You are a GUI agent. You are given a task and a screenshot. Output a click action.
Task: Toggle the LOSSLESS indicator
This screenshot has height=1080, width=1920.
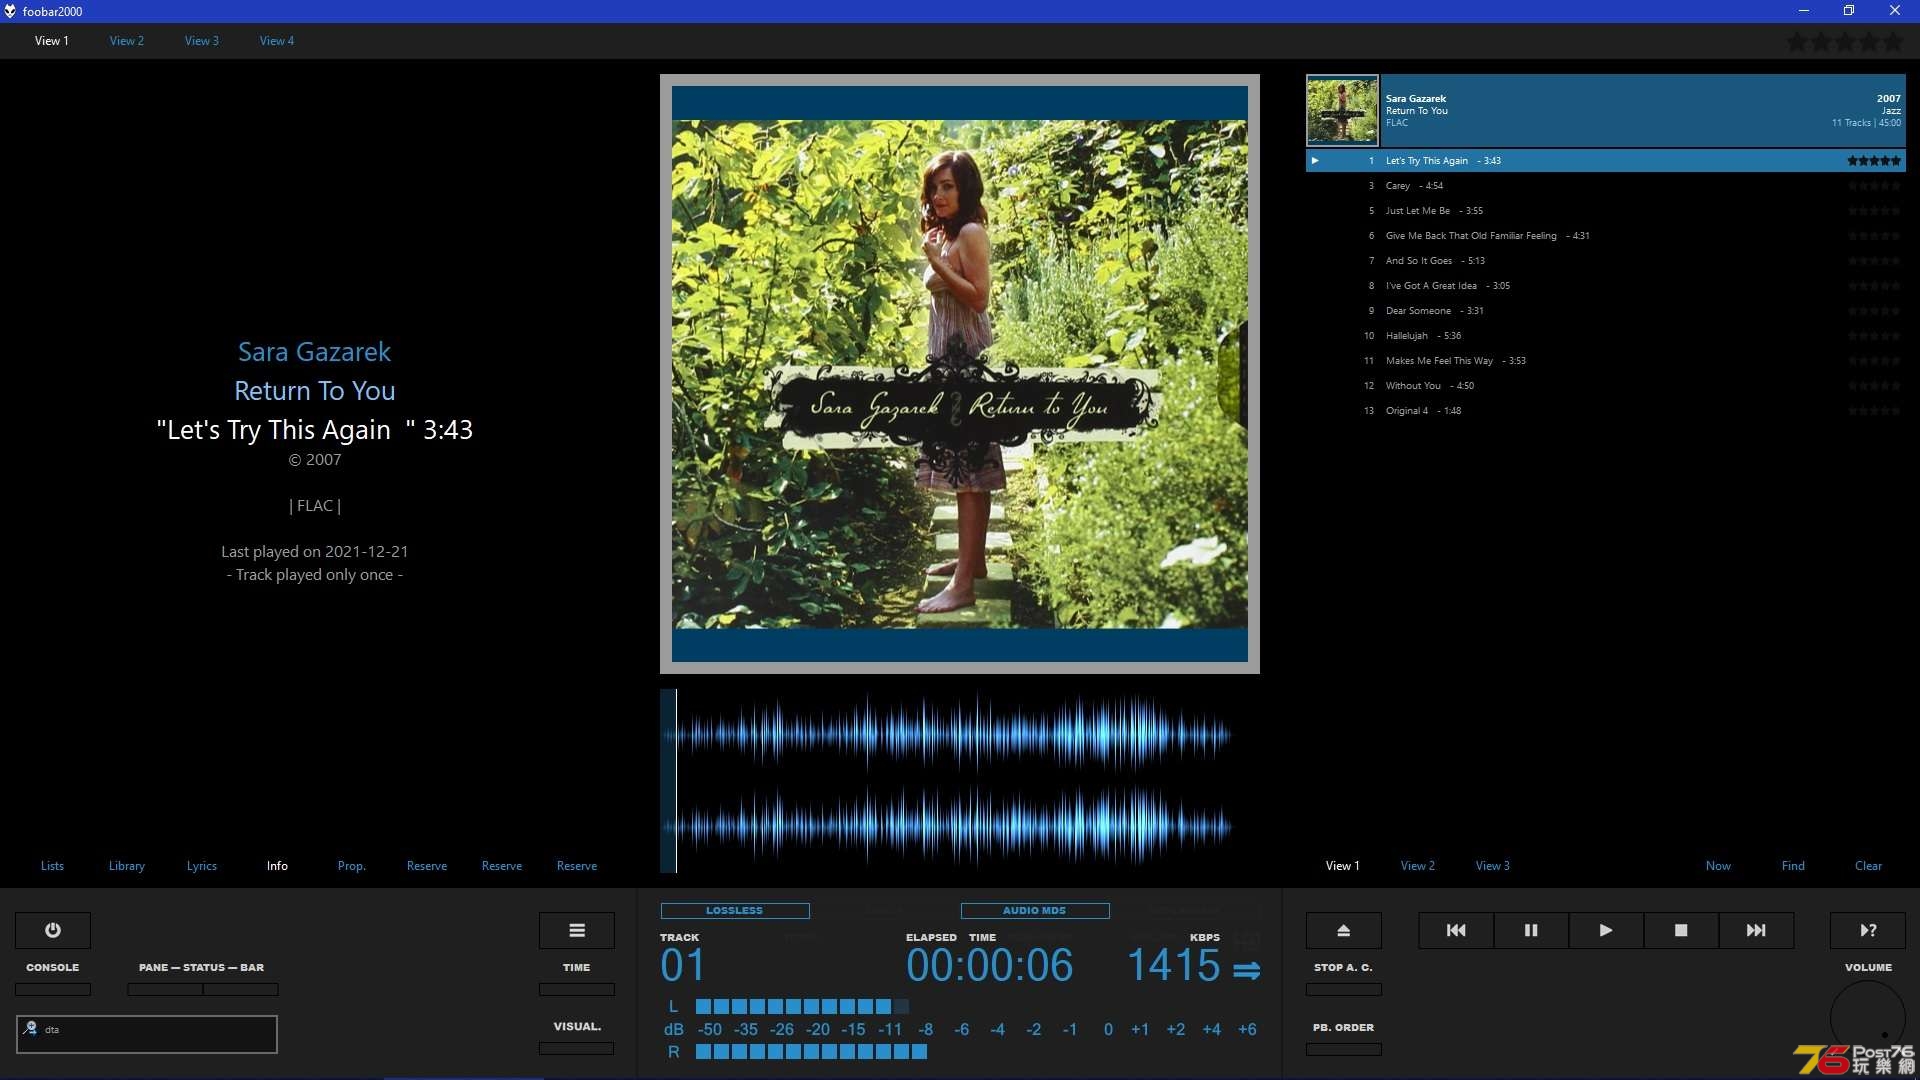coord(735,911)
